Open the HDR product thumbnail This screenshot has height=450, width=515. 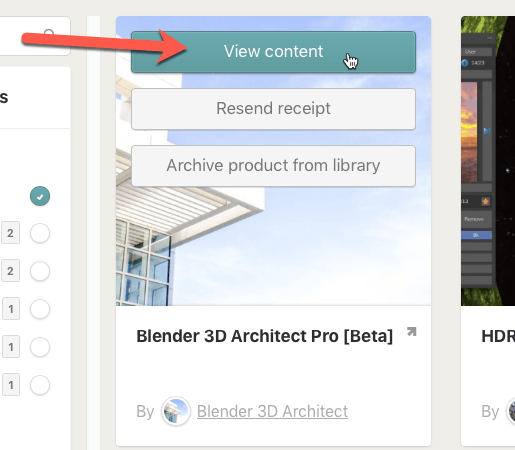click(x=488, y=161)
